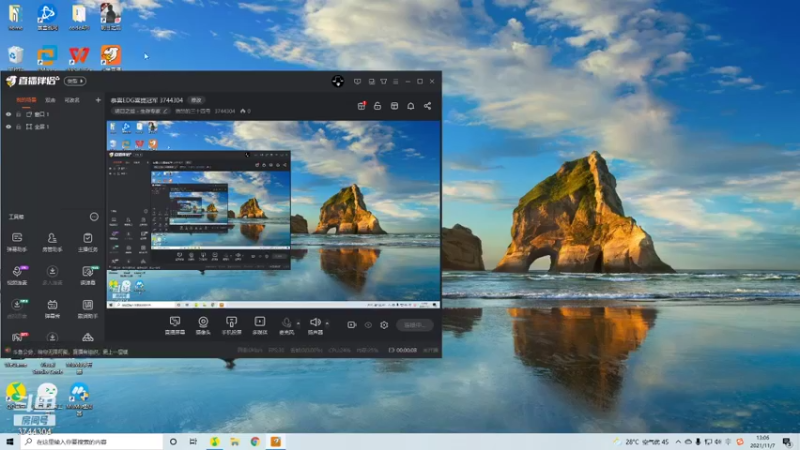800x450 pixels.
Task: Open Task View from the taskbar
Action: [193, 441]
